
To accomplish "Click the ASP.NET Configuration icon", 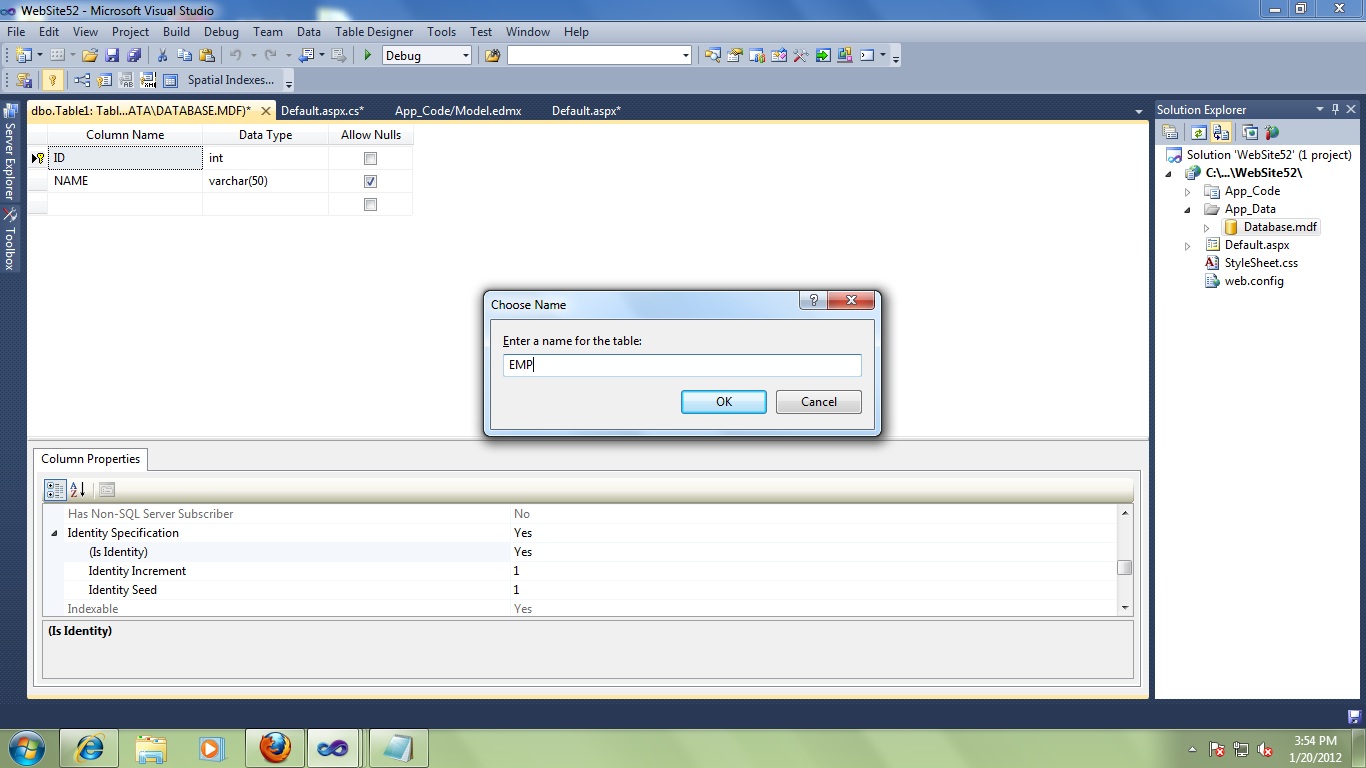I will [x=1272, y=131].
